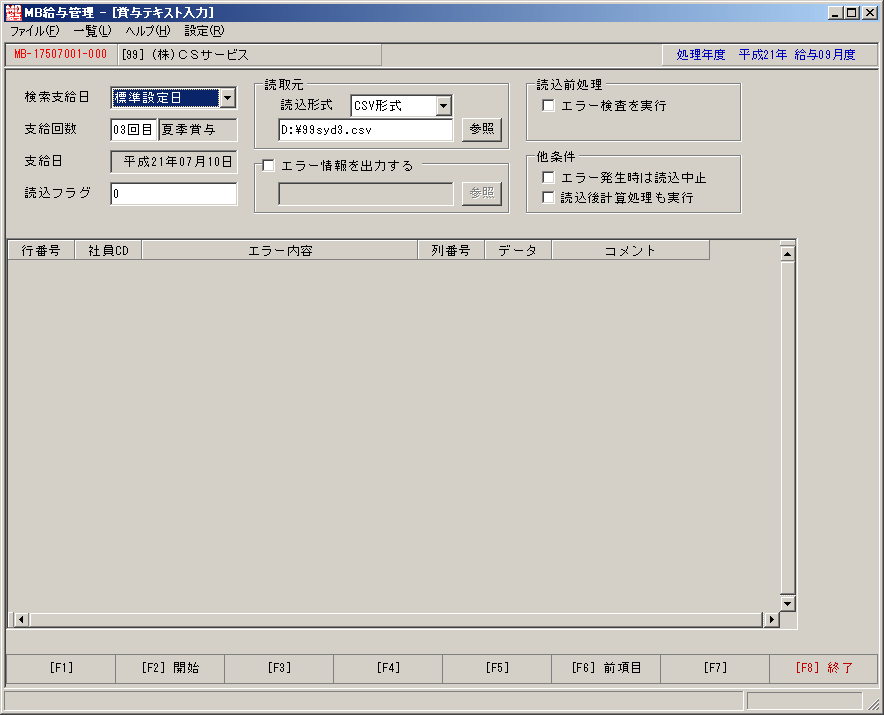This screenshot has width=884, height=715.
Task: Click the 支給回数 03回目 input field
Action: (x=133, y=130)
